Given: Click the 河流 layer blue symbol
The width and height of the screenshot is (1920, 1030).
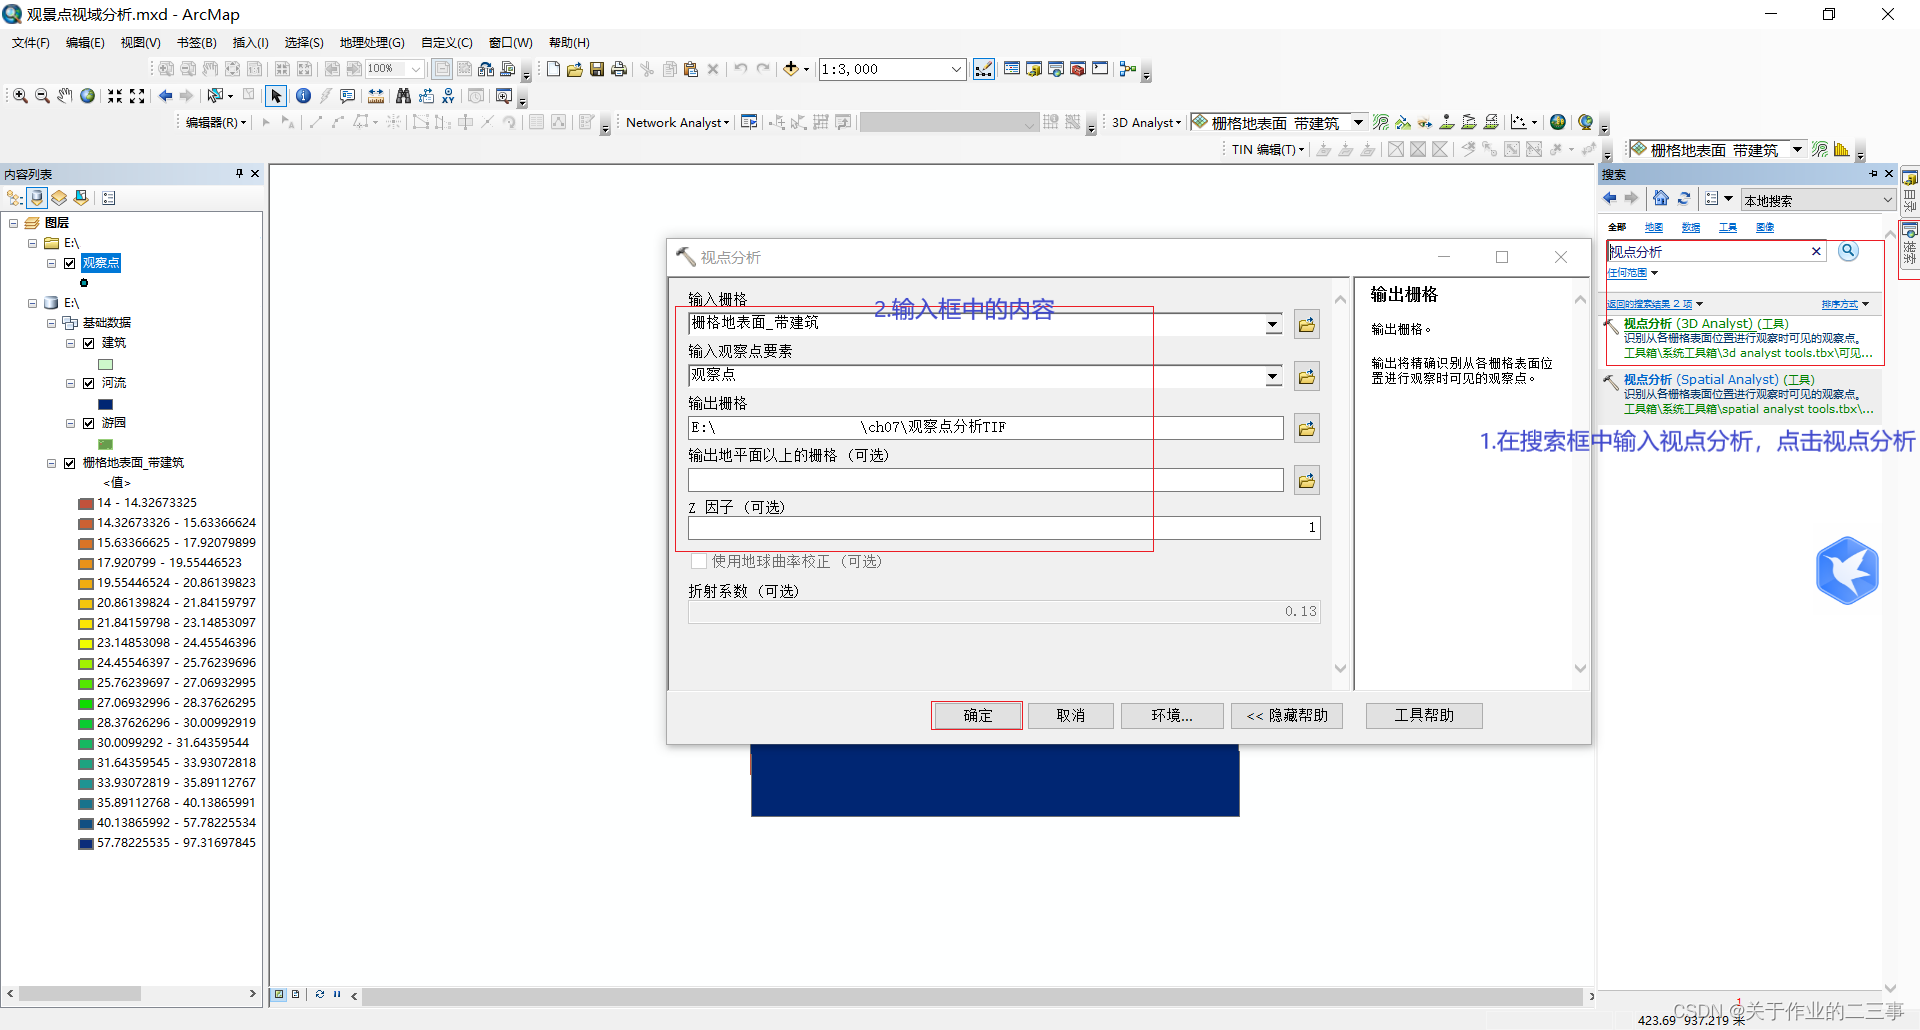Looking at the screenshot, I should click(106, 404).
